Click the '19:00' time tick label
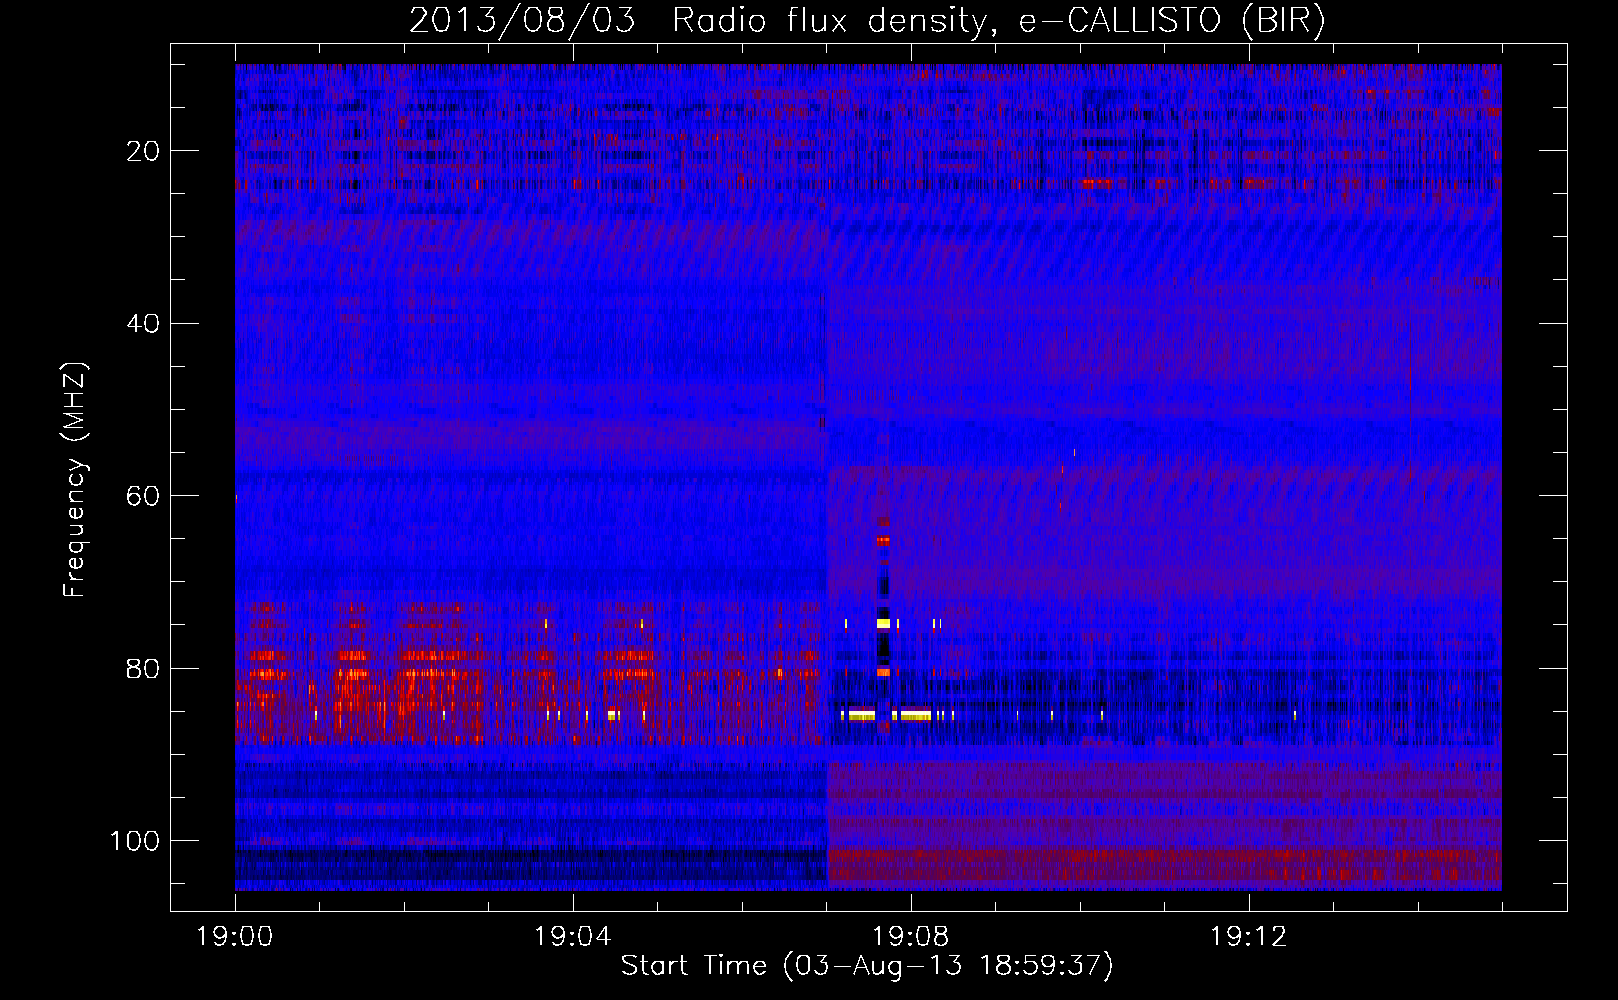This screenshot has height=1000, width=1618. [x=235, y=937]
